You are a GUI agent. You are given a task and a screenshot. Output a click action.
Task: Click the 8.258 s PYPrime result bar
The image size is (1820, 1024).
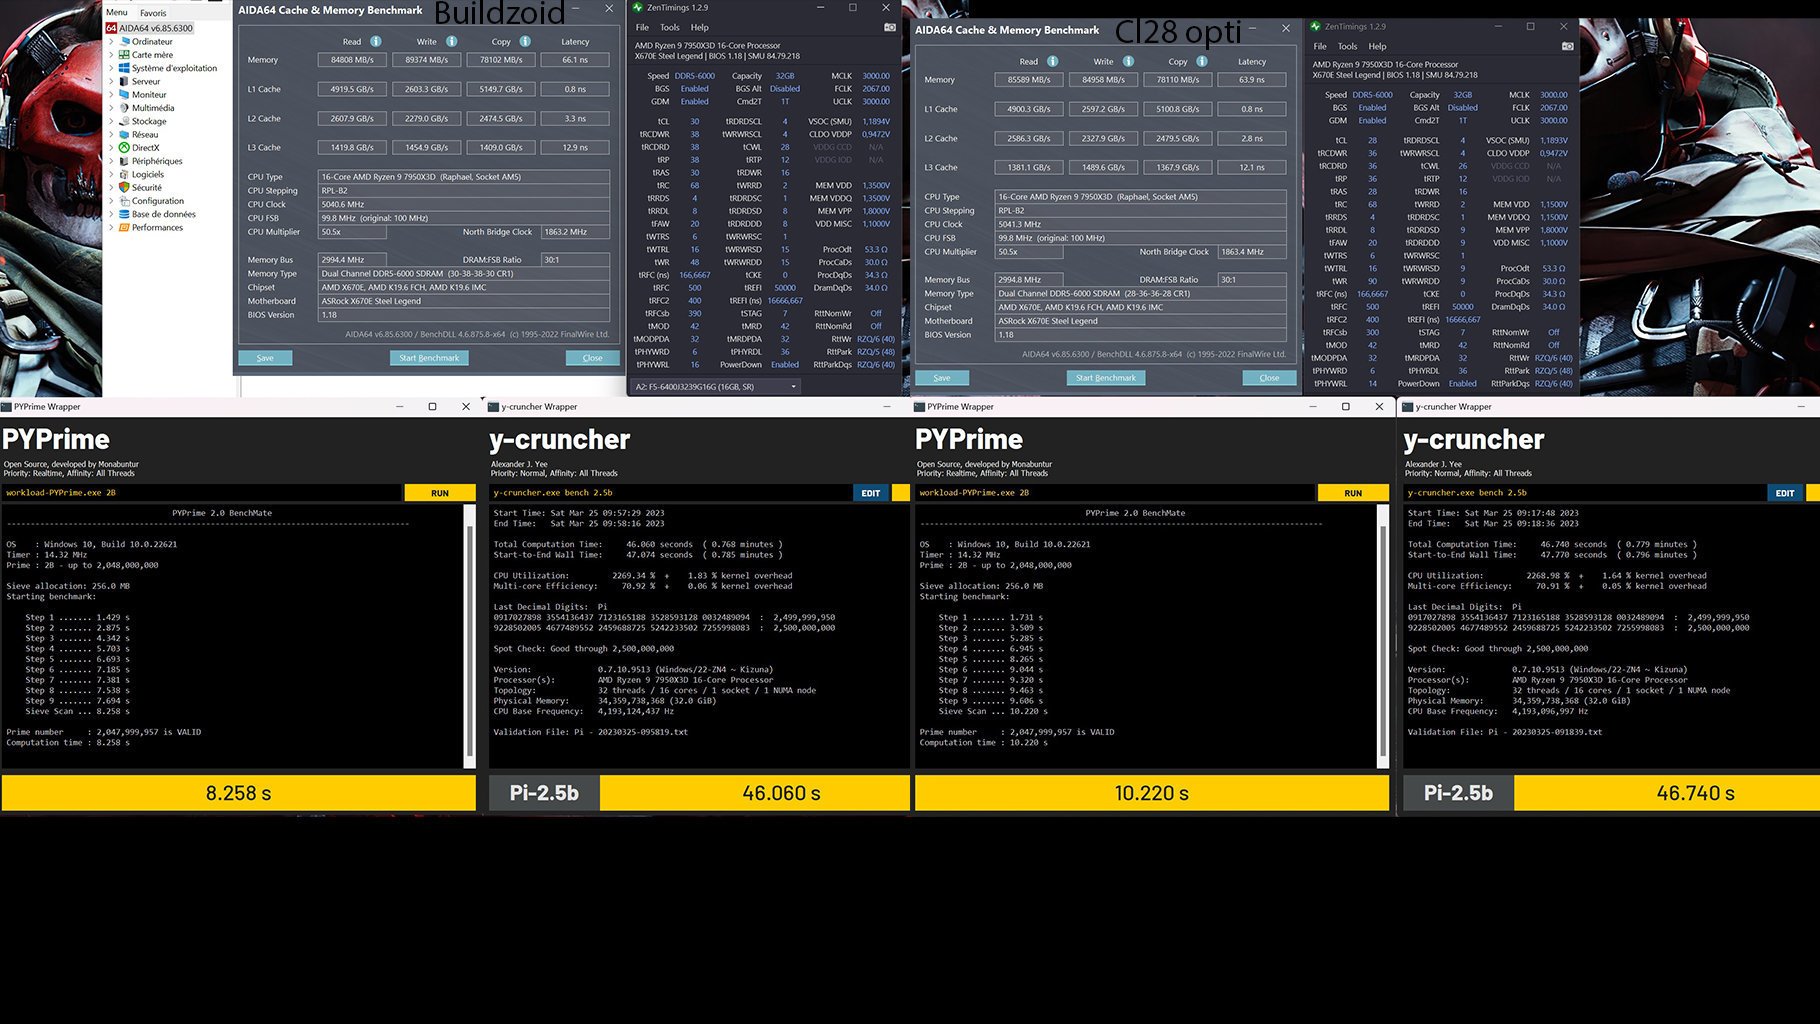pyautogui.click(x=239, y=793)
